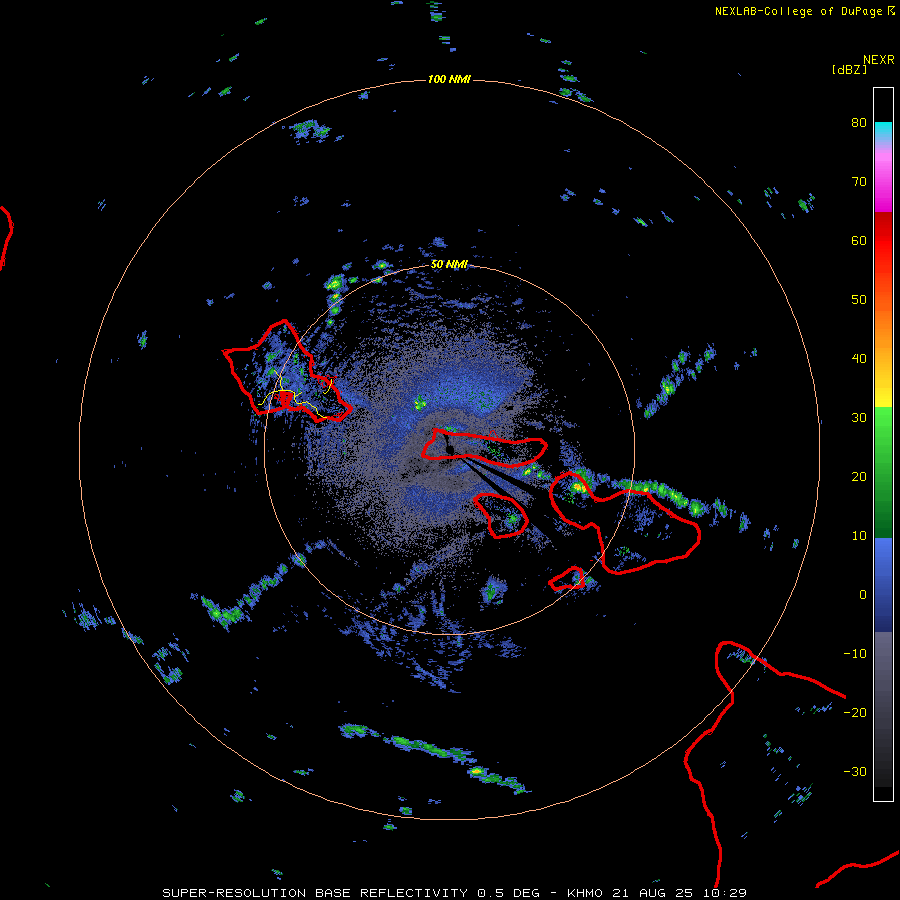Viewport: 900px width, 900px height.
Task: Click the [dBZ] units label
Action: [x=849, y=69]
